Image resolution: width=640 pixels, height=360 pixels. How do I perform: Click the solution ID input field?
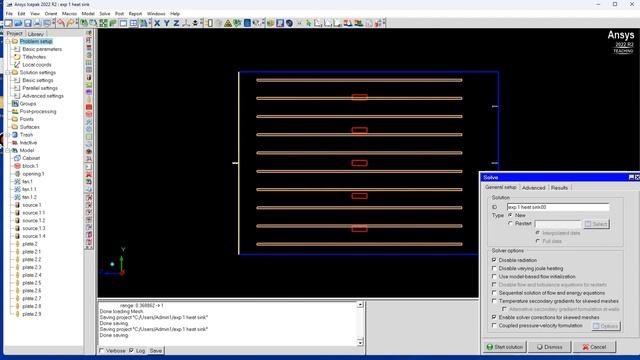[x=558, y=207]
